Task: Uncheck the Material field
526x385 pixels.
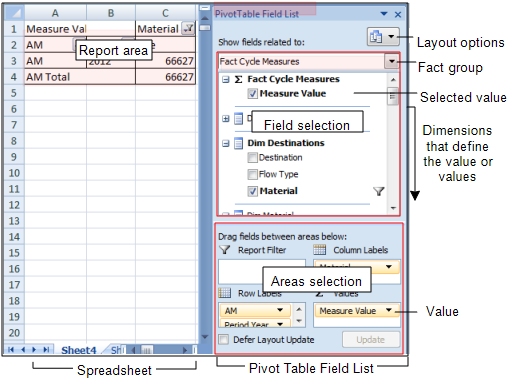Action: (x=252, y=191)
